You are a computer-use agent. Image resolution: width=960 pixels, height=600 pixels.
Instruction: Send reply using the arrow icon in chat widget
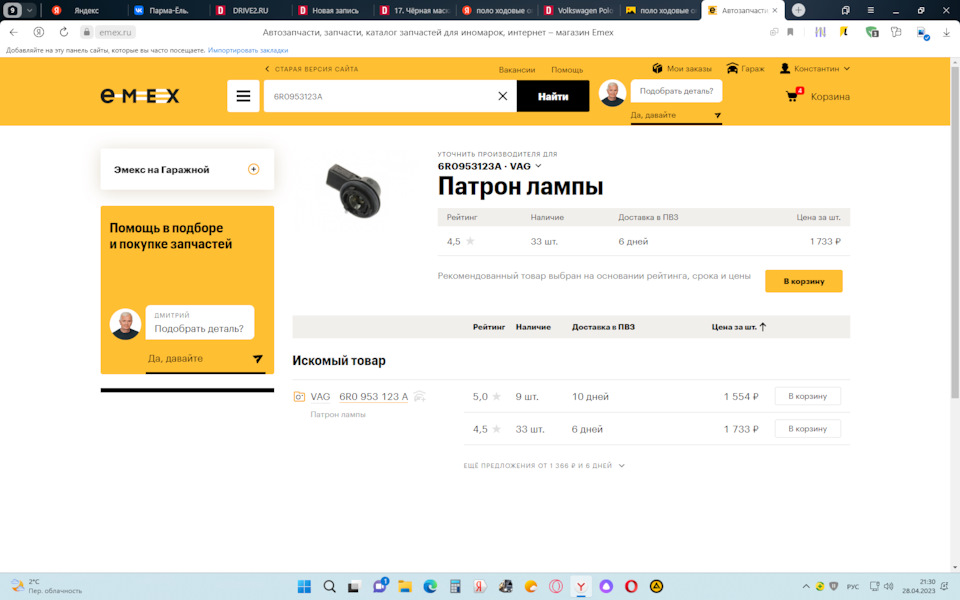(258, 358)
